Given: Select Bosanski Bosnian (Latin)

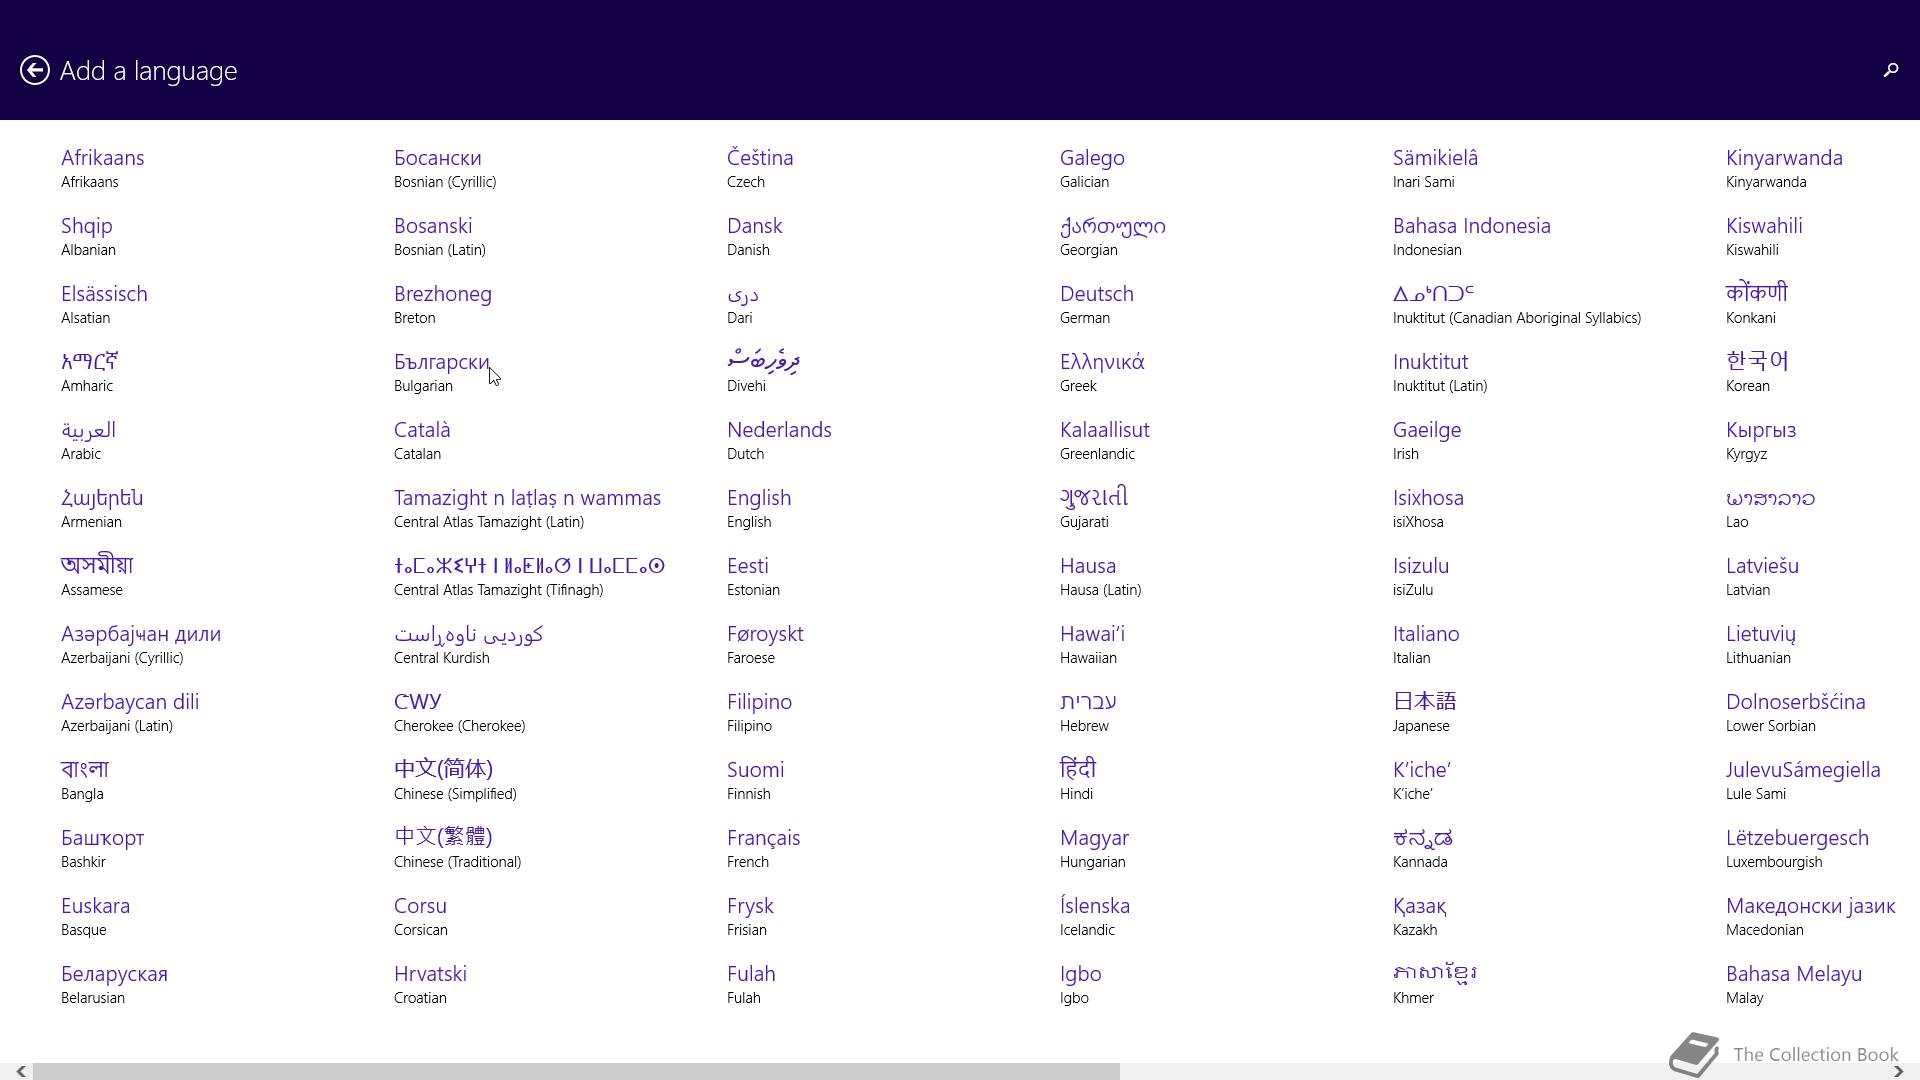Looking at the screenshot, I should point(440,237).
